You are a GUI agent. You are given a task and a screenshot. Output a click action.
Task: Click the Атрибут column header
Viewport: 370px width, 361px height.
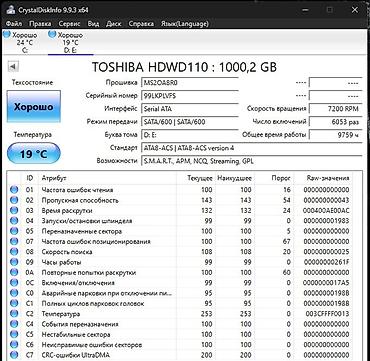coord(107,178)
